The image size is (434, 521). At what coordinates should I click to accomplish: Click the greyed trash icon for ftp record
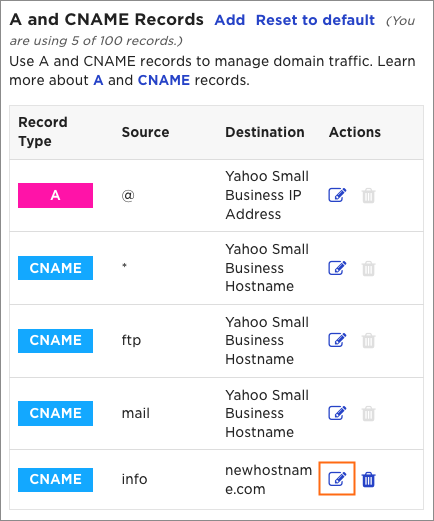pos(368,340)
